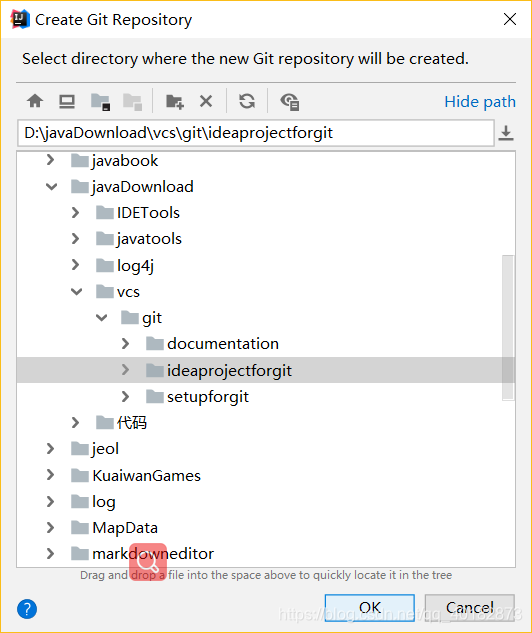This screenshot has height=633, width=532.
Task: Create a new folder icon
Action: (x=175, y=101)
